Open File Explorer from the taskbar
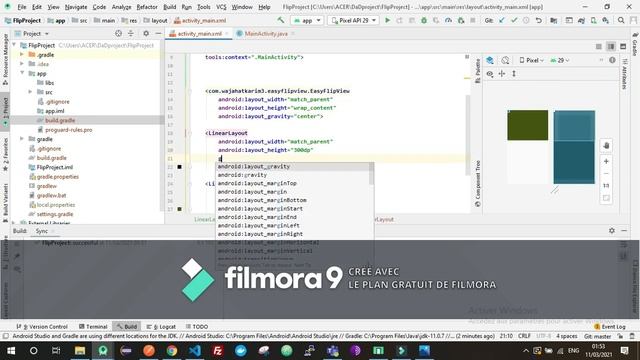The width and height of the screenshot is (640, 360). click(80, 351)
